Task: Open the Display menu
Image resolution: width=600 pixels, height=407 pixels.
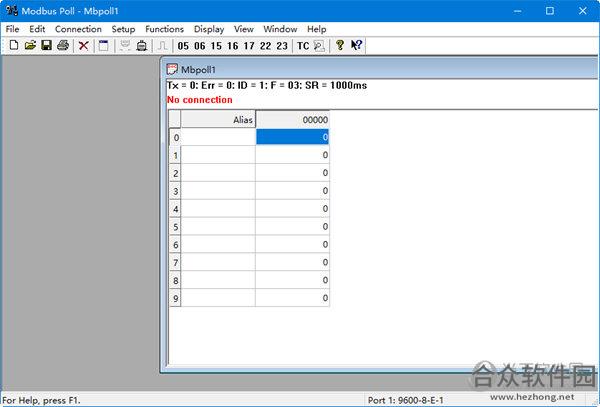Action: (209, 29)
